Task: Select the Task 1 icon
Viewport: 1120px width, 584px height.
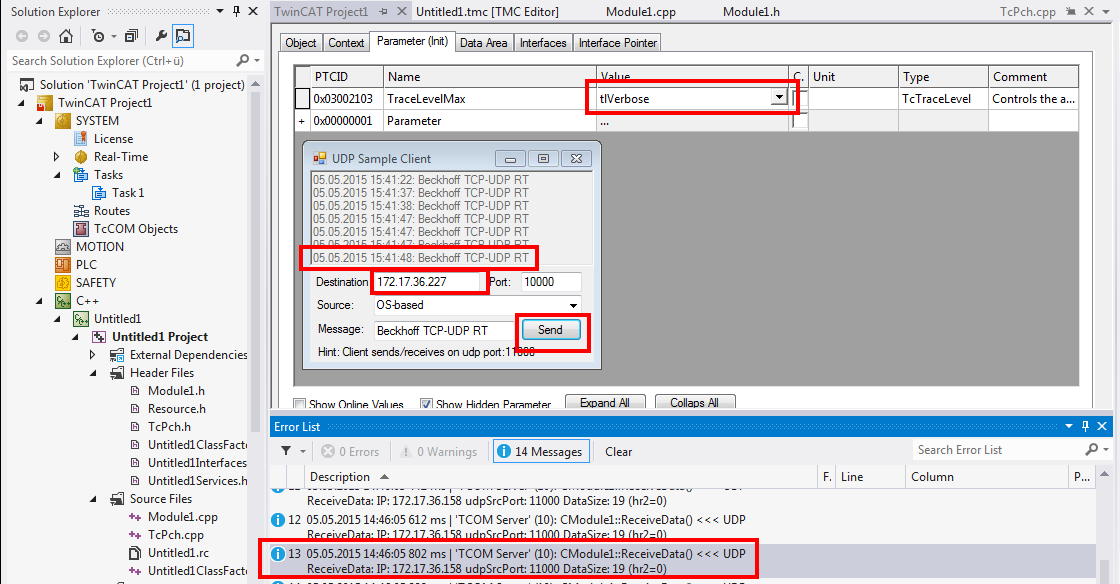Action: tap(99, 193)
